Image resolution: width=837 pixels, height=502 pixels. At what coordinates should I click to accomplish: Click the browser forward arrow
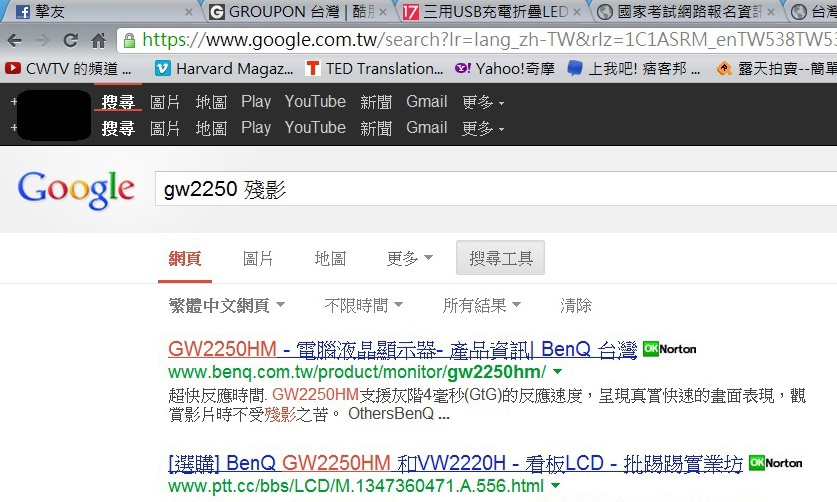click(x=42, y=40)
